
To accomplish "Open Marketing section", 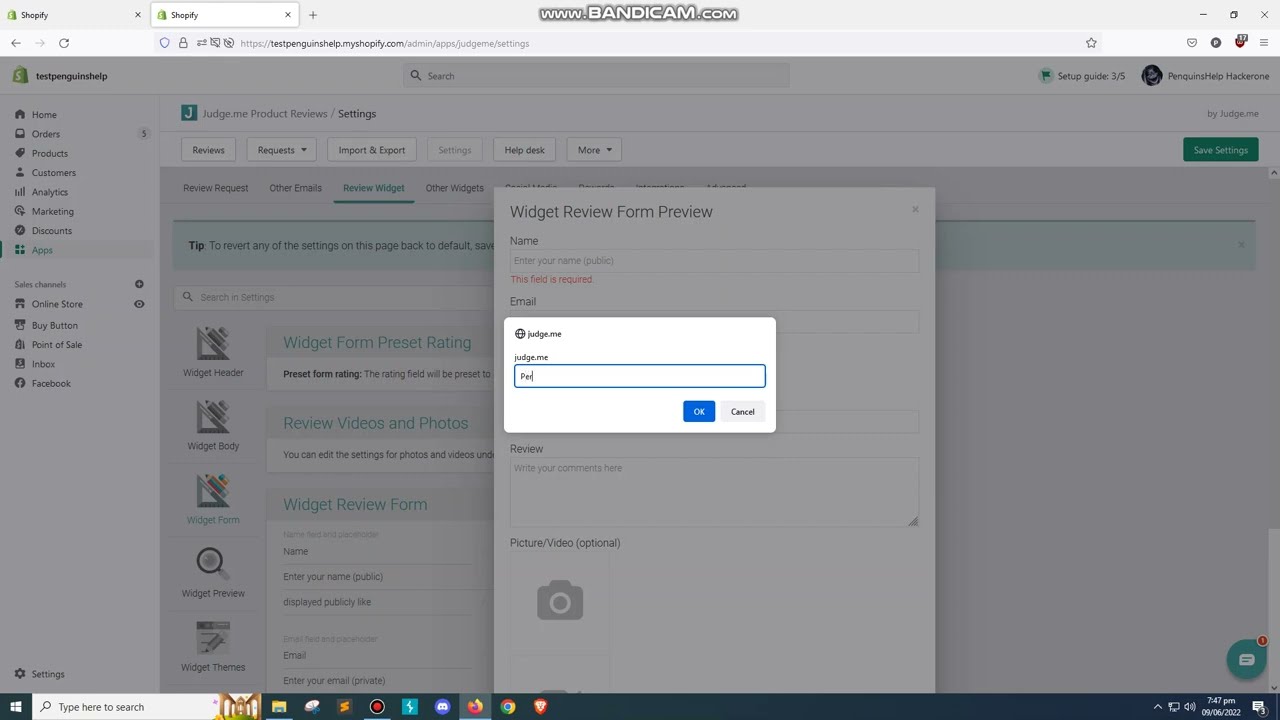I will pyautogui.click(x=52, y=211).
